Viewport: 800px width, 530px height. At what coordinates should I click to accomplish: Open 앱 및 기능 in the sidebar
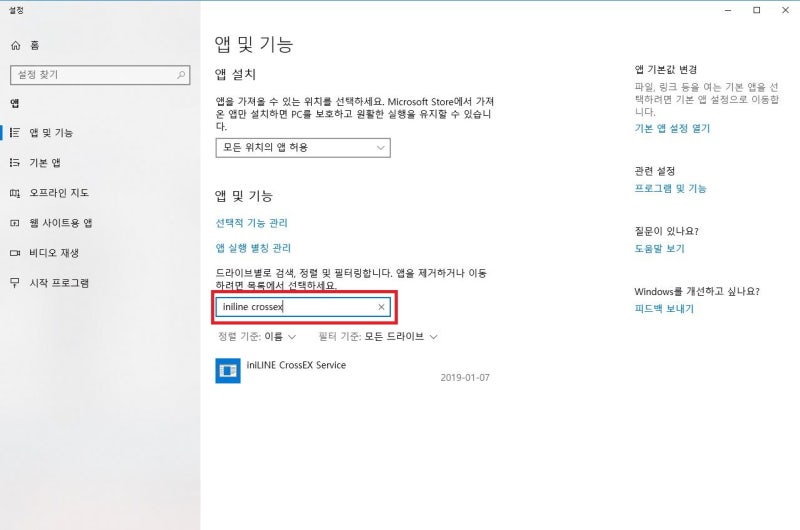click(100, 133)
